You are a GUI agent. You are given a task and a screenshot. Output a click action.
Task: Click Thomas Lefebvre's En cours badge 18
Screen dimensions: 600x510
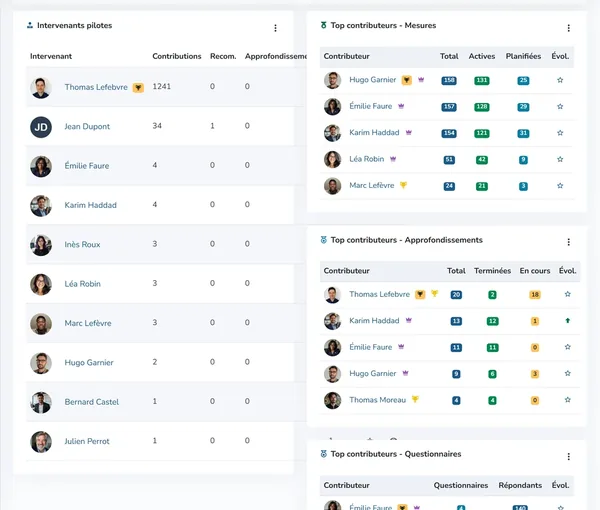535,295
